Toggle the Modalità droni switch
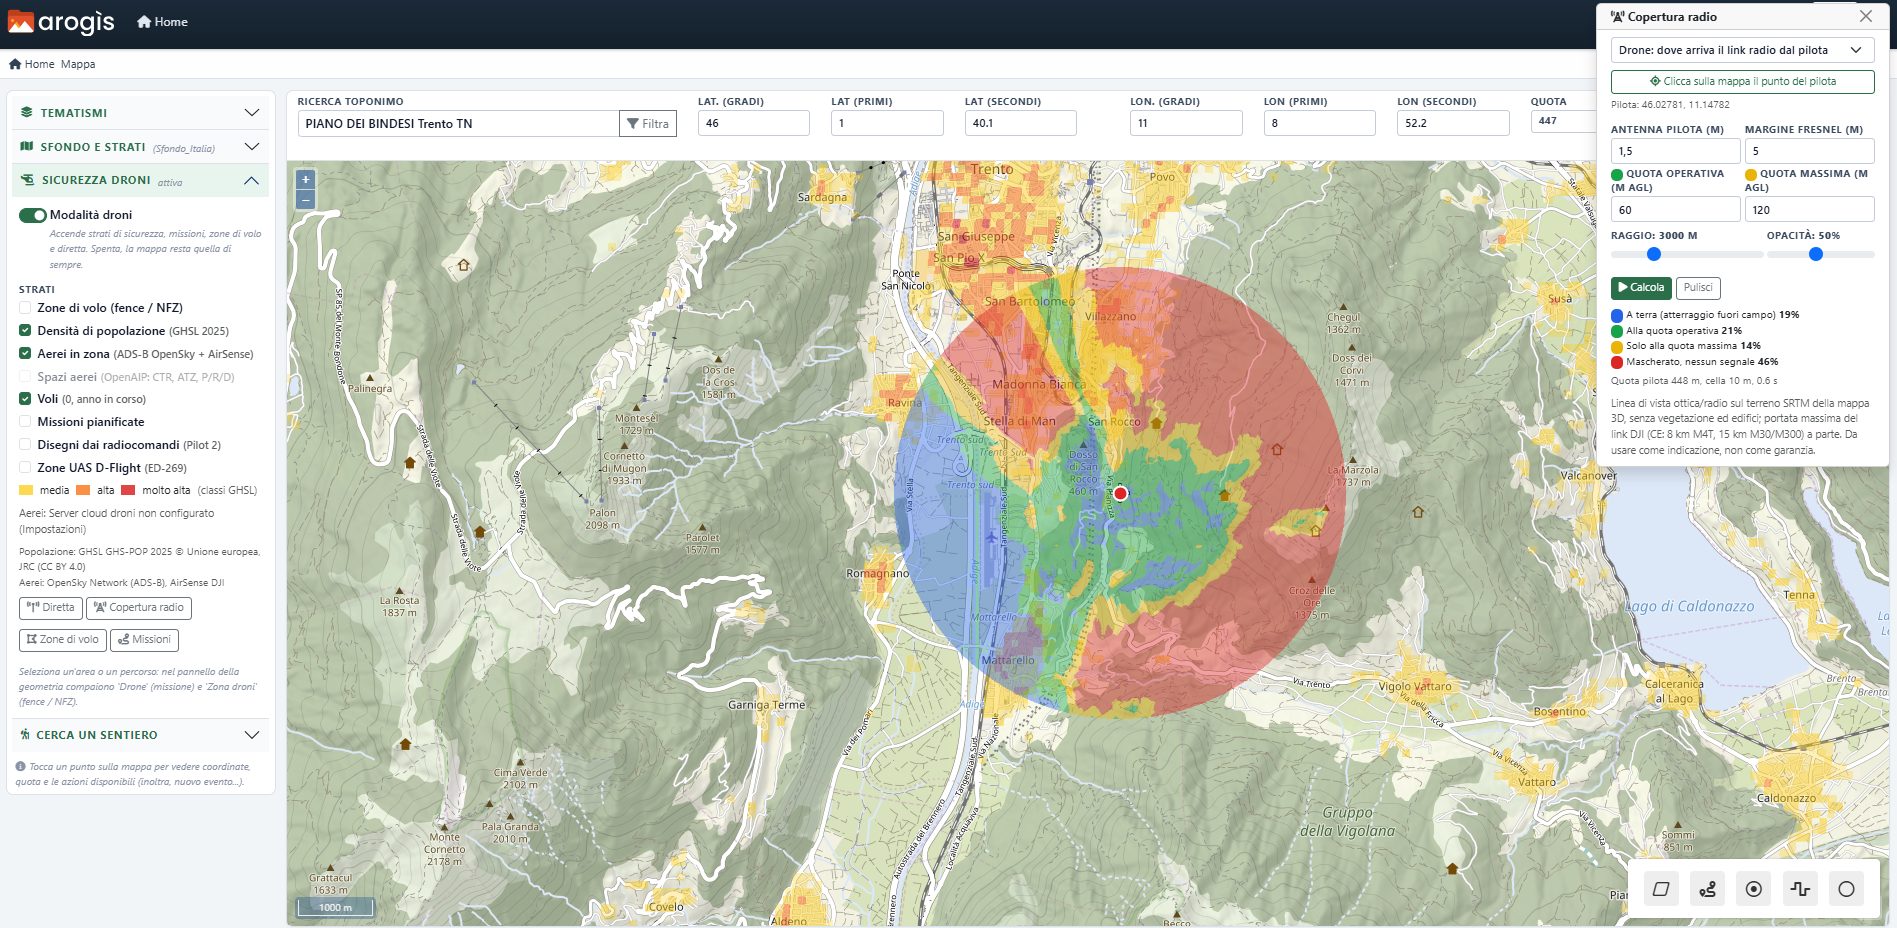The height and width of the screenshot is (928, 1897). (33, 215)
